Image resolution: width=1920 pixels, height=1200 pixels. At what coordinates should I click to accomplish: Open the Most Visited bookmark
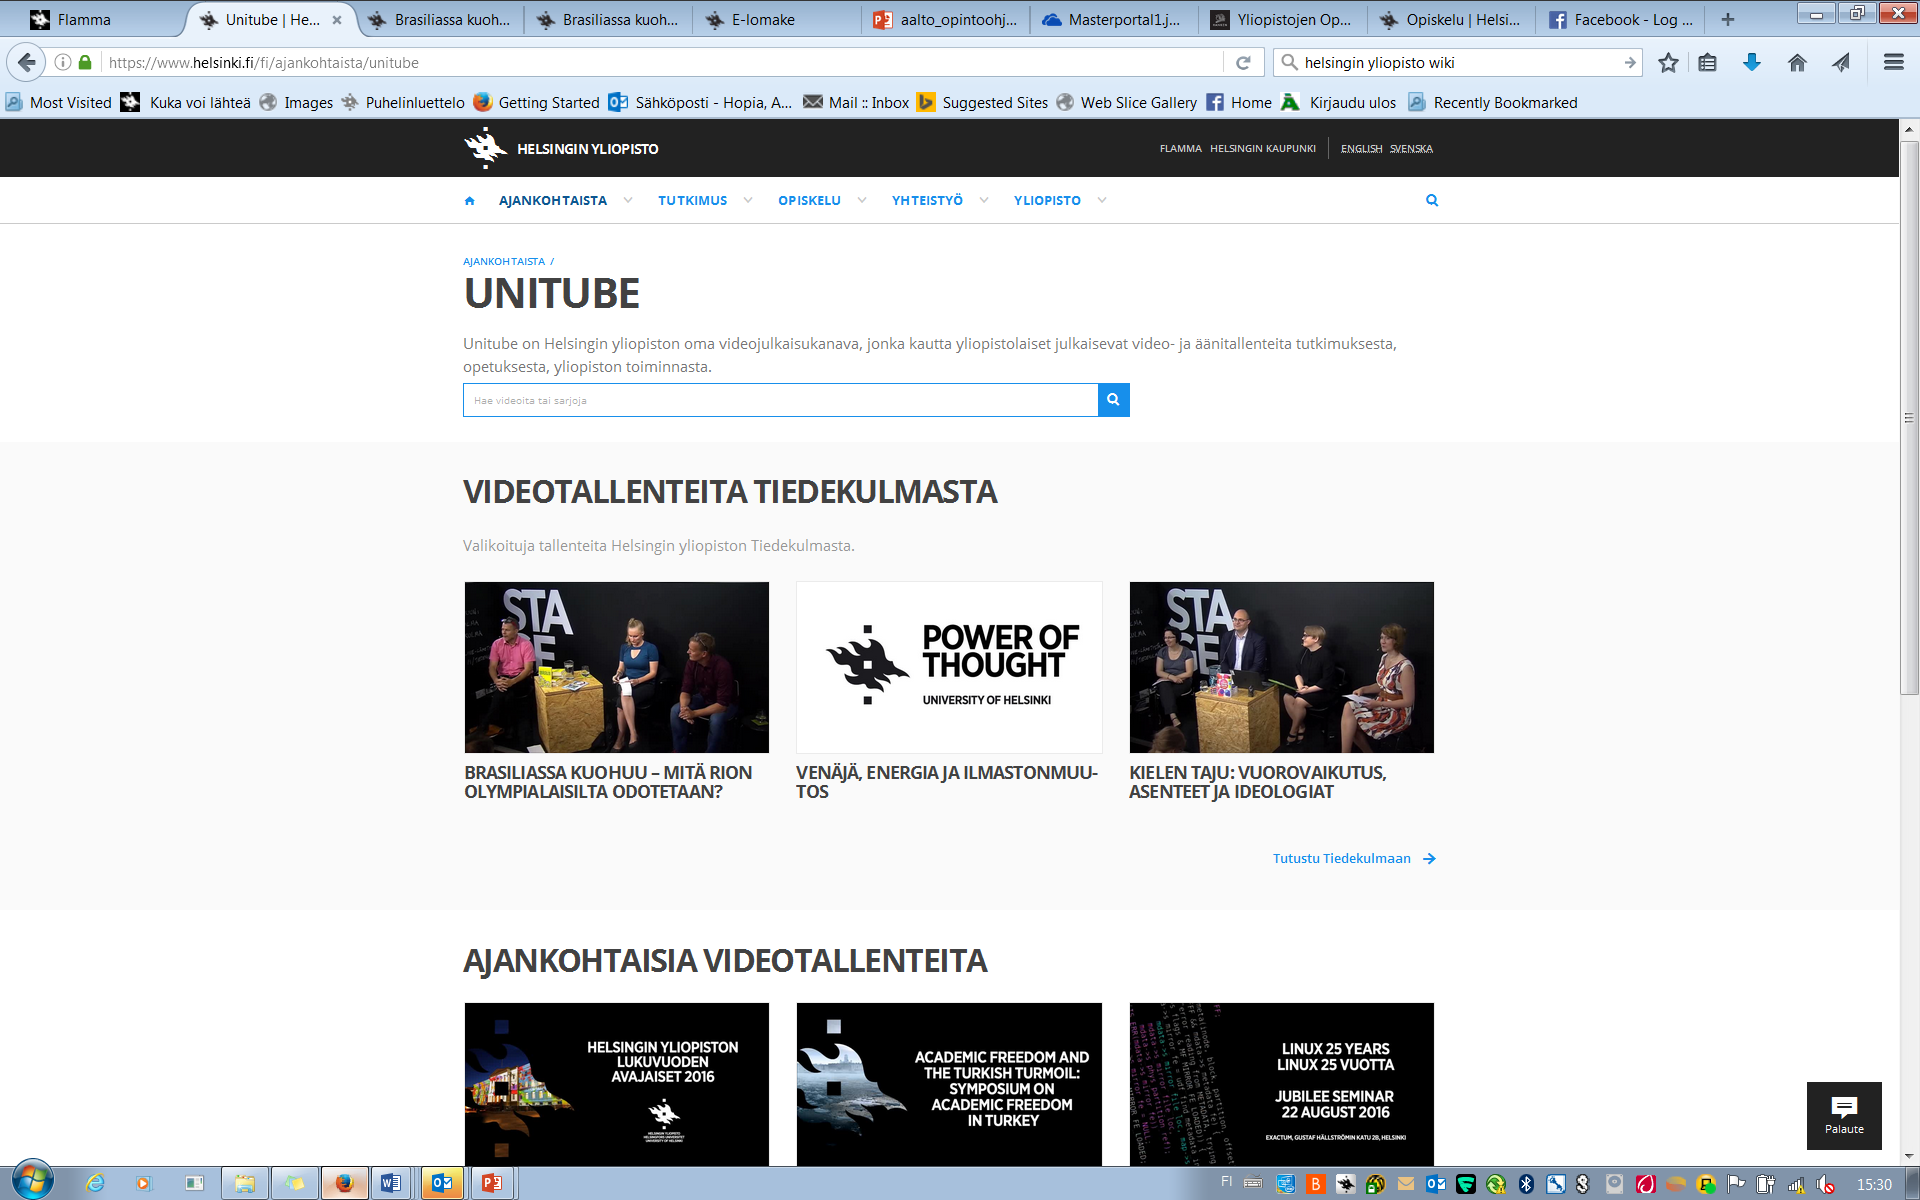(59, 102)
